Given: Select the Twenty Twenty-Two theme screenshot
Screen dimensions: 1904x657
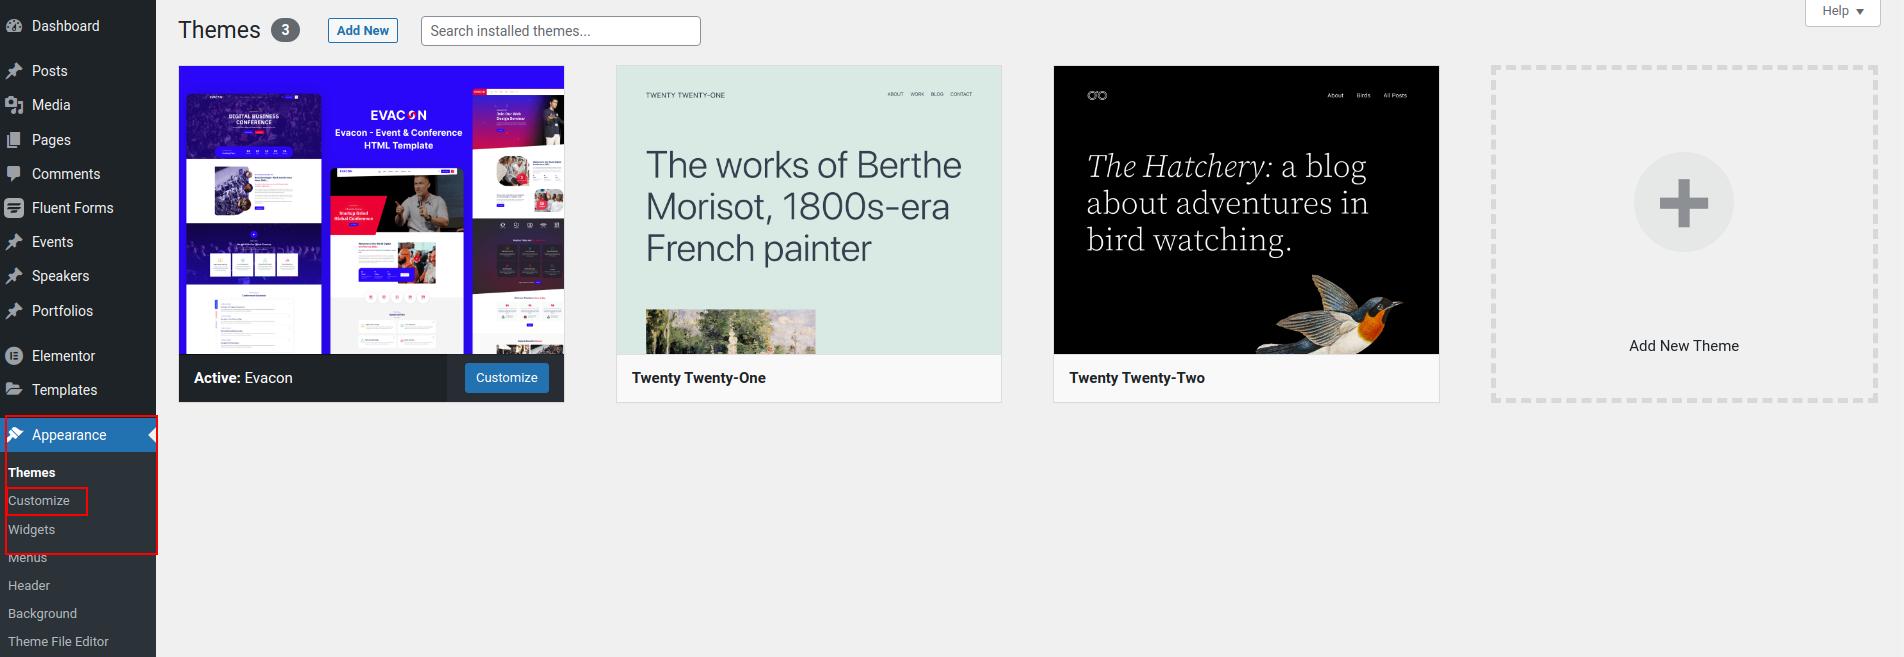Looking at the screenshot, I should coord(1246,210).
